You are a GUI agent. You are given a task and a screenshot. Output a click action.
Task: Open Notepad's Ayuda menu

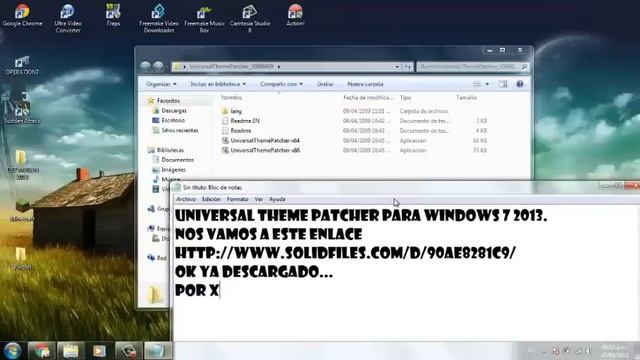[277, 199]
